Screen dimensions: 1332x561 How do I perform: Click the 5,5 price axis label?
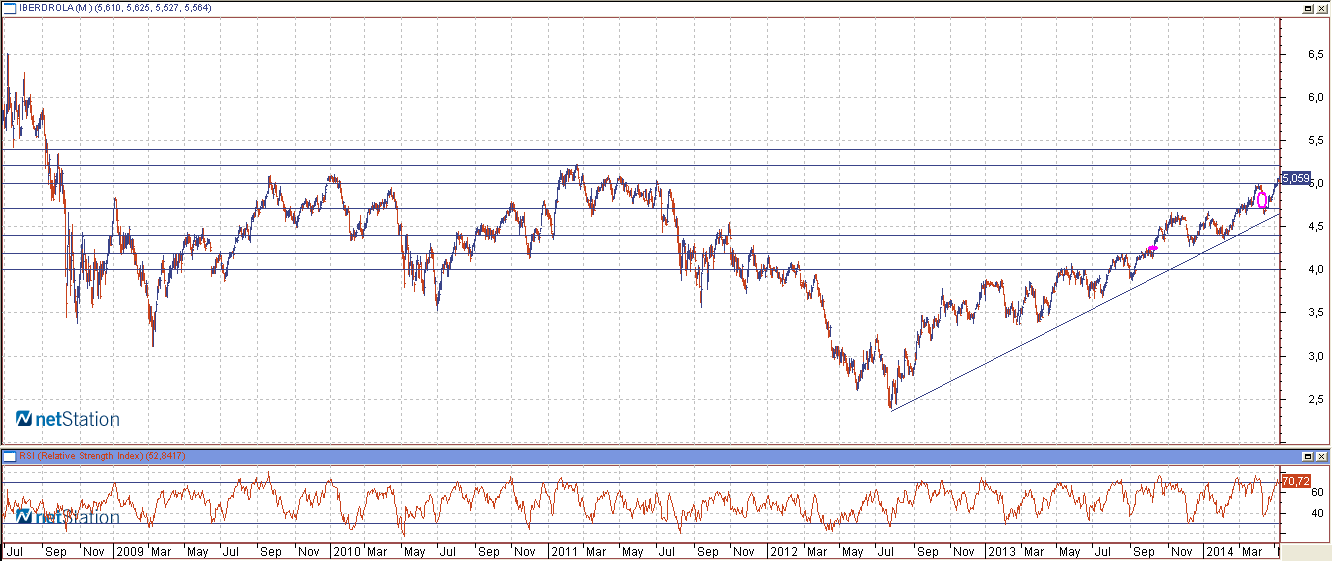[1317, 141]
